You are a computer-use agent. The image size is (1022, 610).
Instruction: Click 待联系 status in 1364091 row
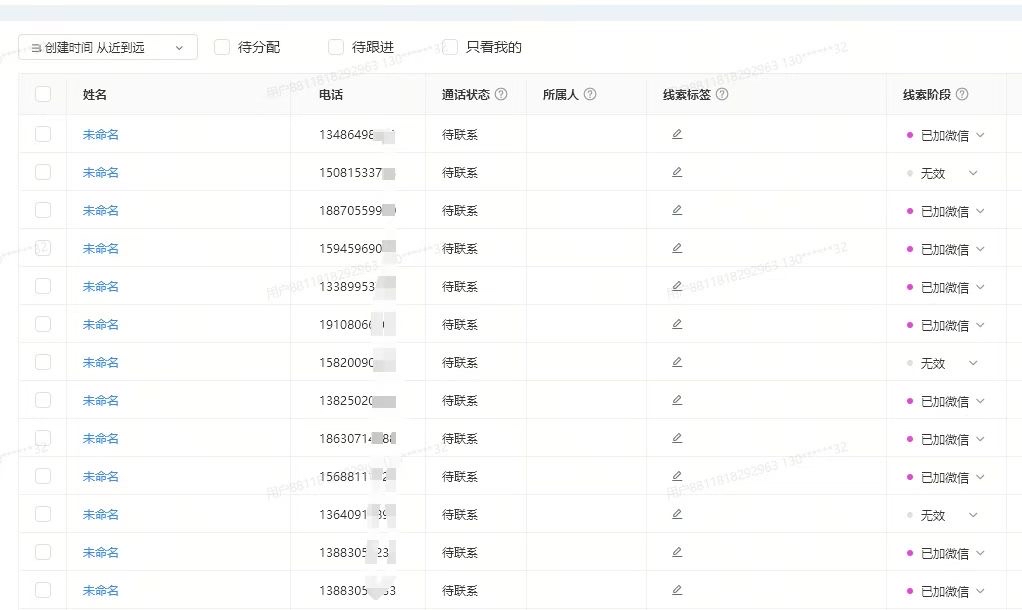pos(460,514)
